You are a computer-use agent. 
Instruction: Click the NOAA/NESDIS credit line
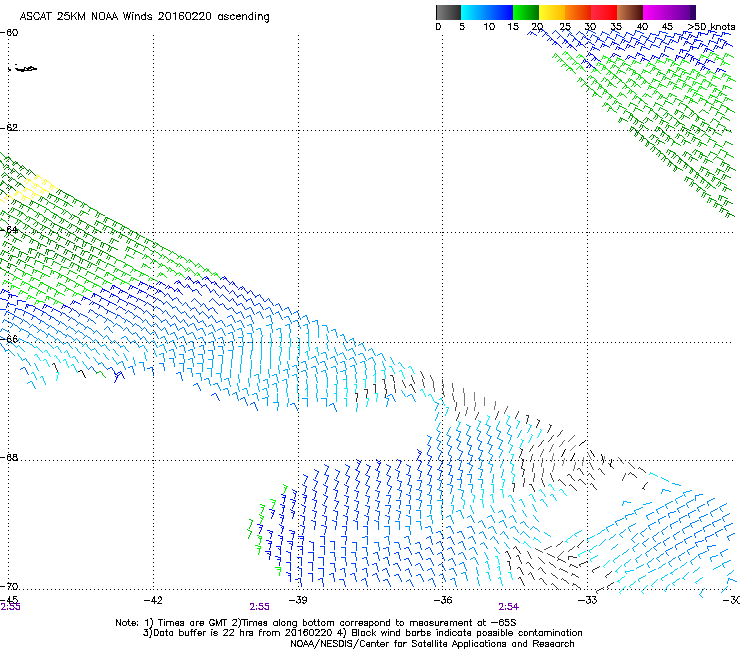(x=432, y=644)
